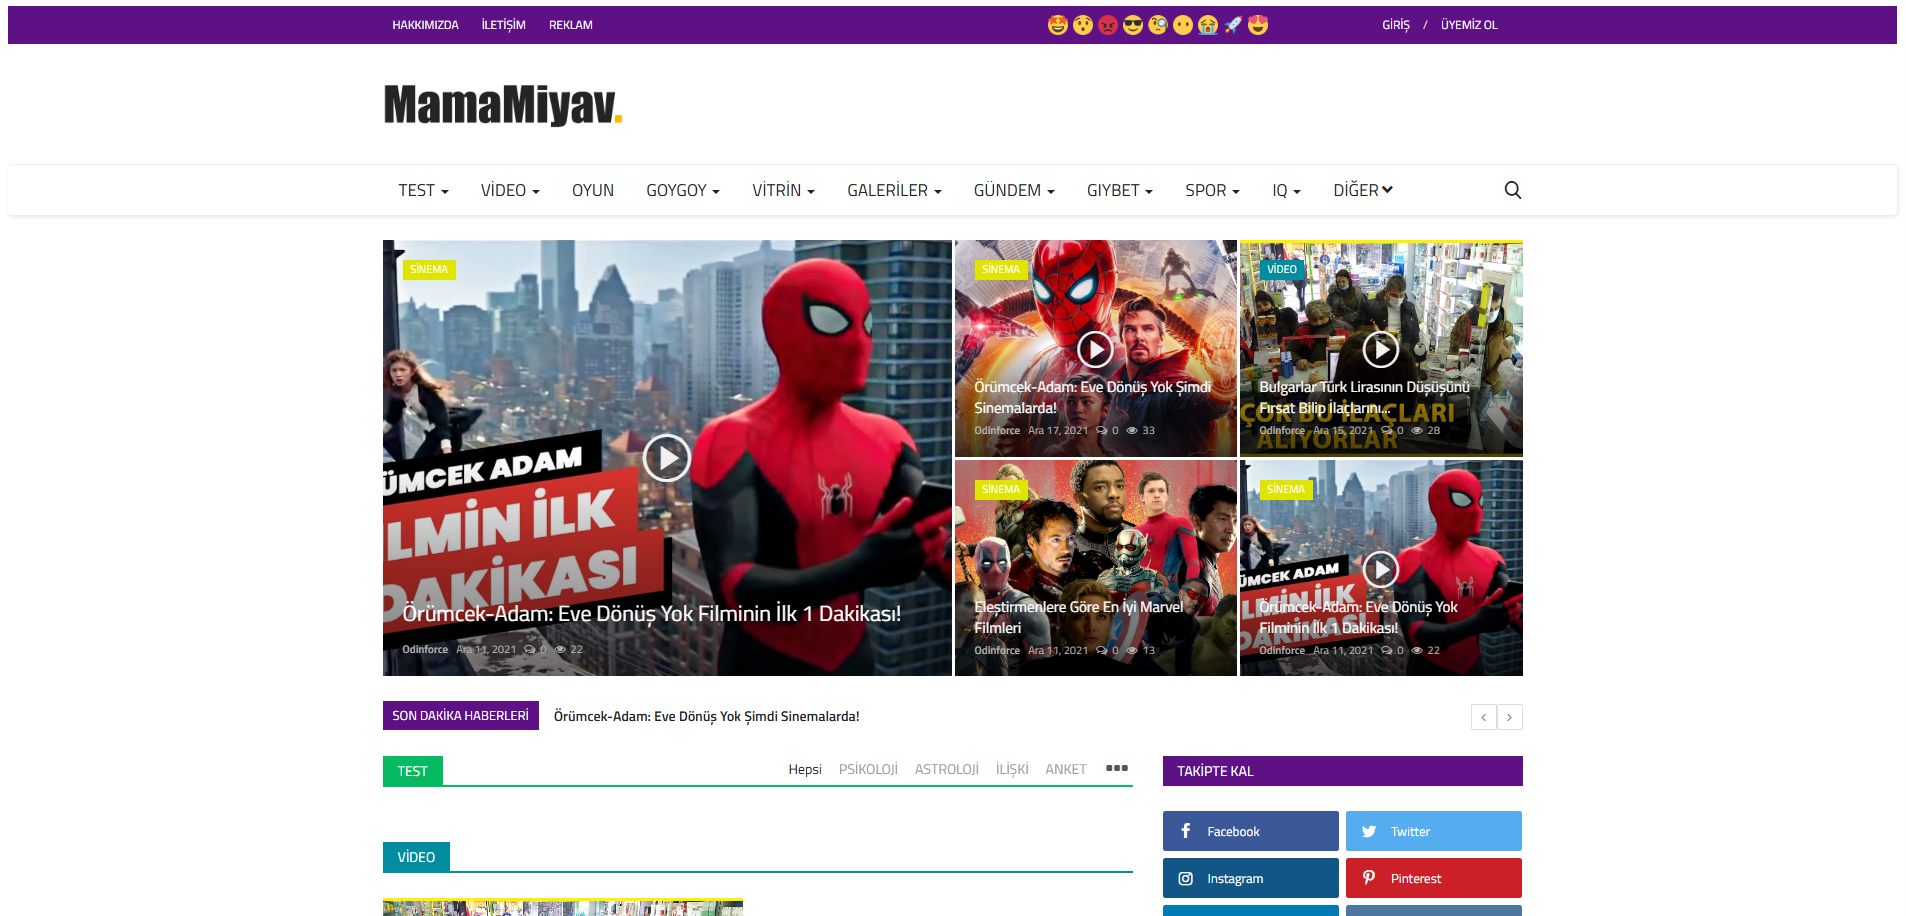The height and width of the screenshot is (916, 1906).
Task: Visit the HAKKIMIZDA page
Action: pos(425,25)
